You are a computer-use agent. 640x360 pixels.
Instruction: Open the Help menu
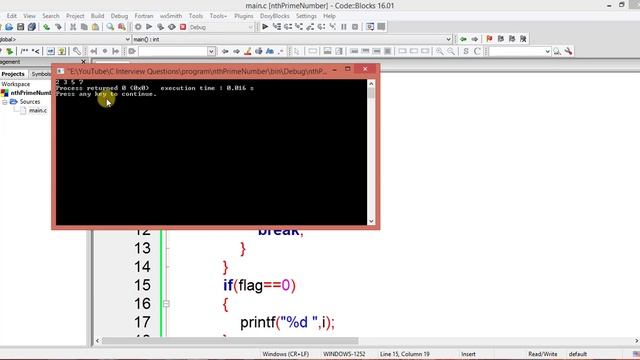point(329,16)
